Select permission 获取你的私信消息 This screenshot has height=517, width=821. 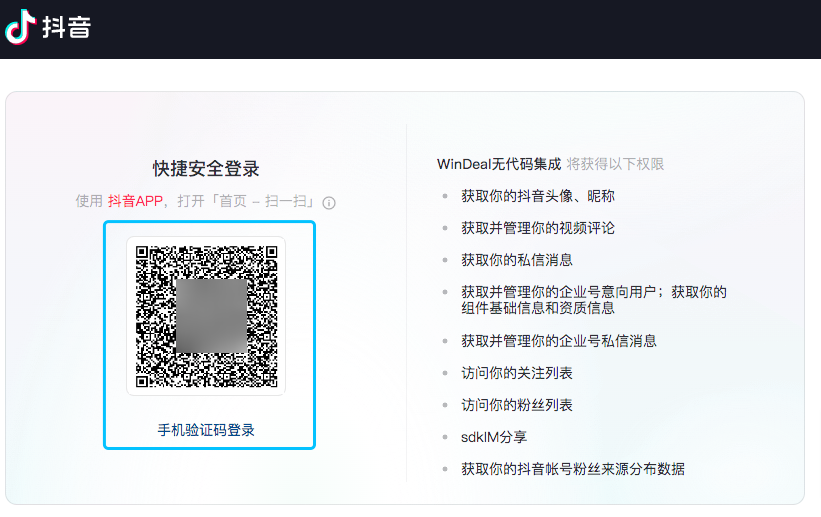point(517,260)
